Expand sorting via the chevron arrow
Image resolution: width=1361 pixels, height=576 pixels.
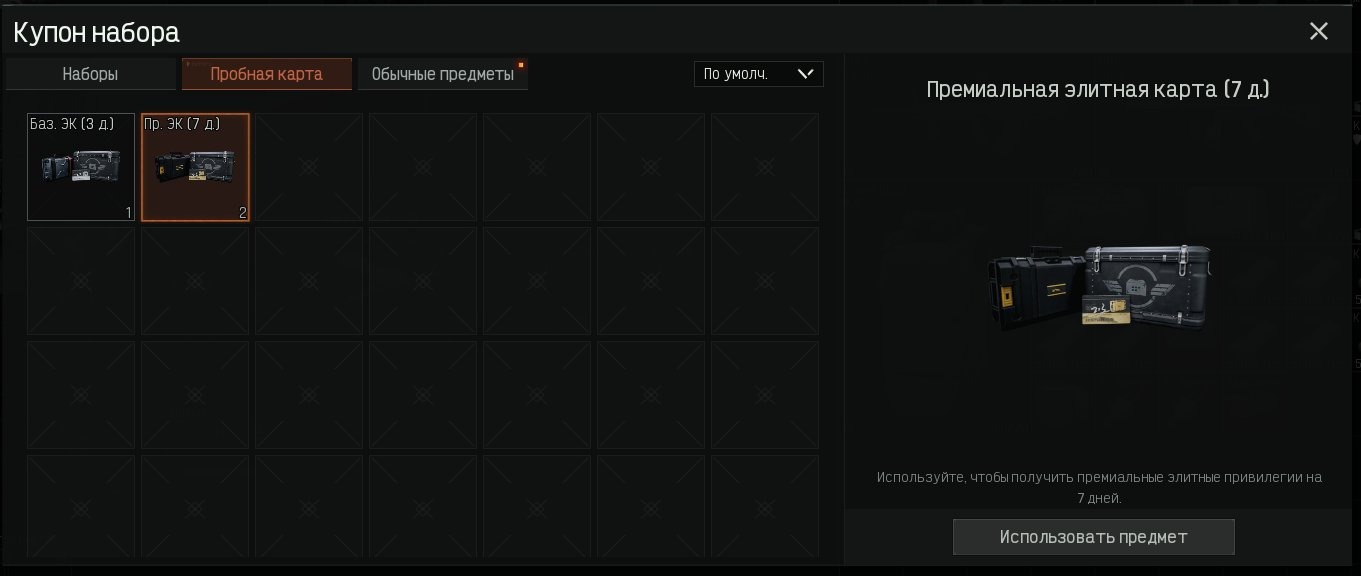pos(806,74)
